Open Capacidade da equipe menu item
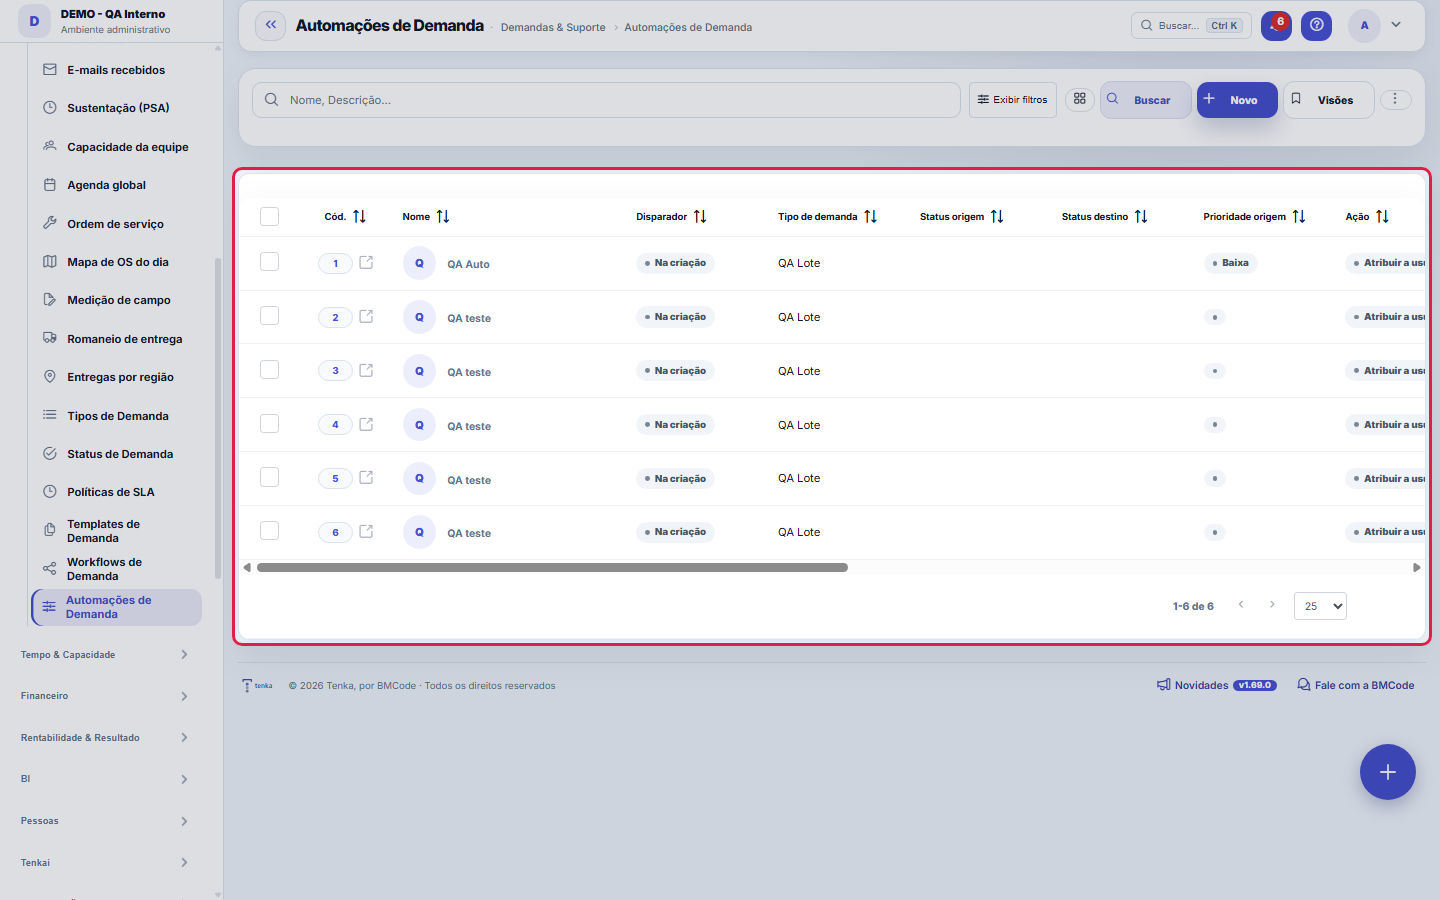The image size is (1440, 900). coord(117,147)
